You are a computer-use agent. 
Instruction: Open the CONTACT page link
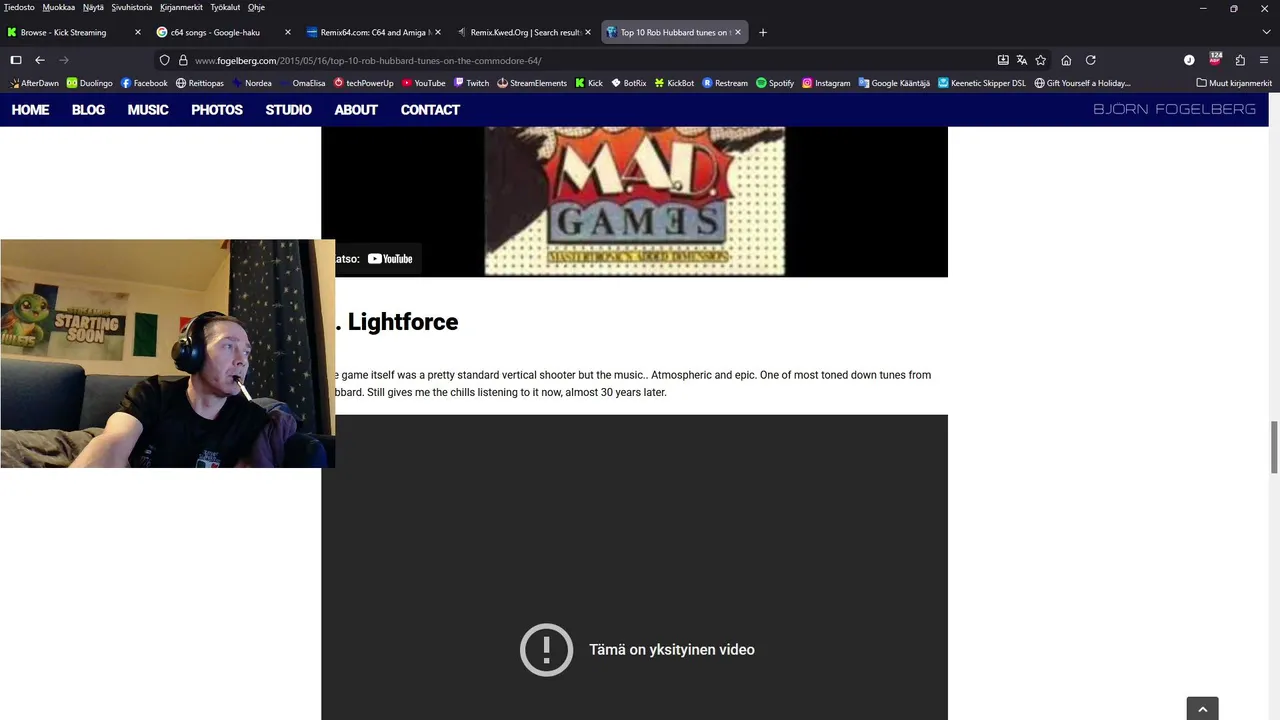pos(430,110)
